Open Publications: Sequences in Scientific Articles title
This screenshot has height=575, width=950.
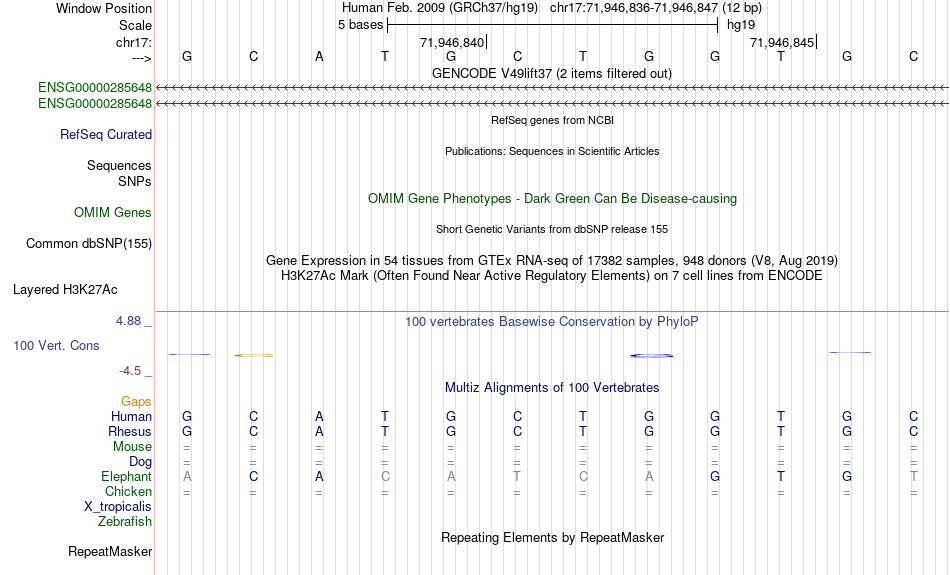[x=552, y=151]
